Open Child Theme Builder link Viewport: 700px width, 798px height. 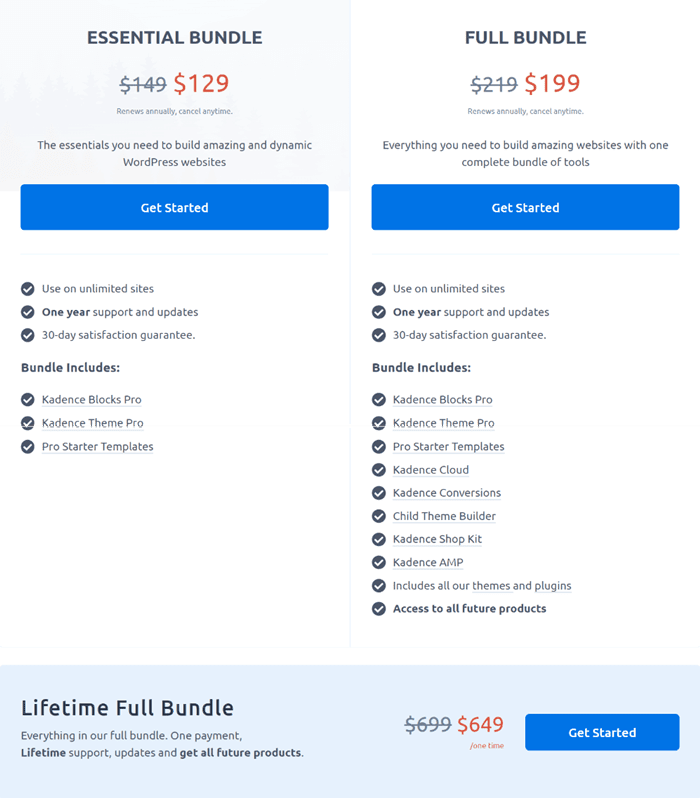coord(444,516)
